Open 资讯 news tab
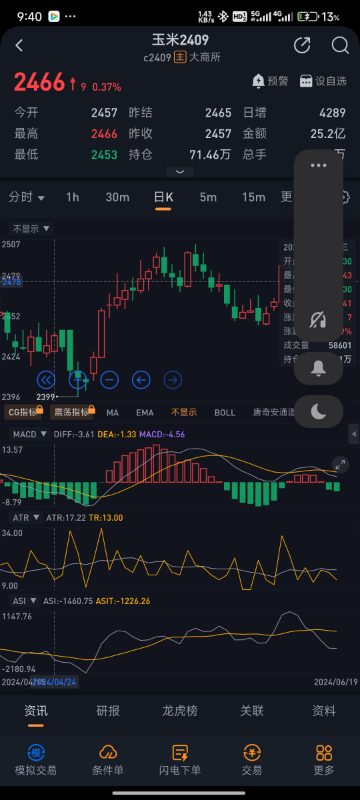This screenshot has height=800, width=360. pyautogui.click(x=35, y=710)
